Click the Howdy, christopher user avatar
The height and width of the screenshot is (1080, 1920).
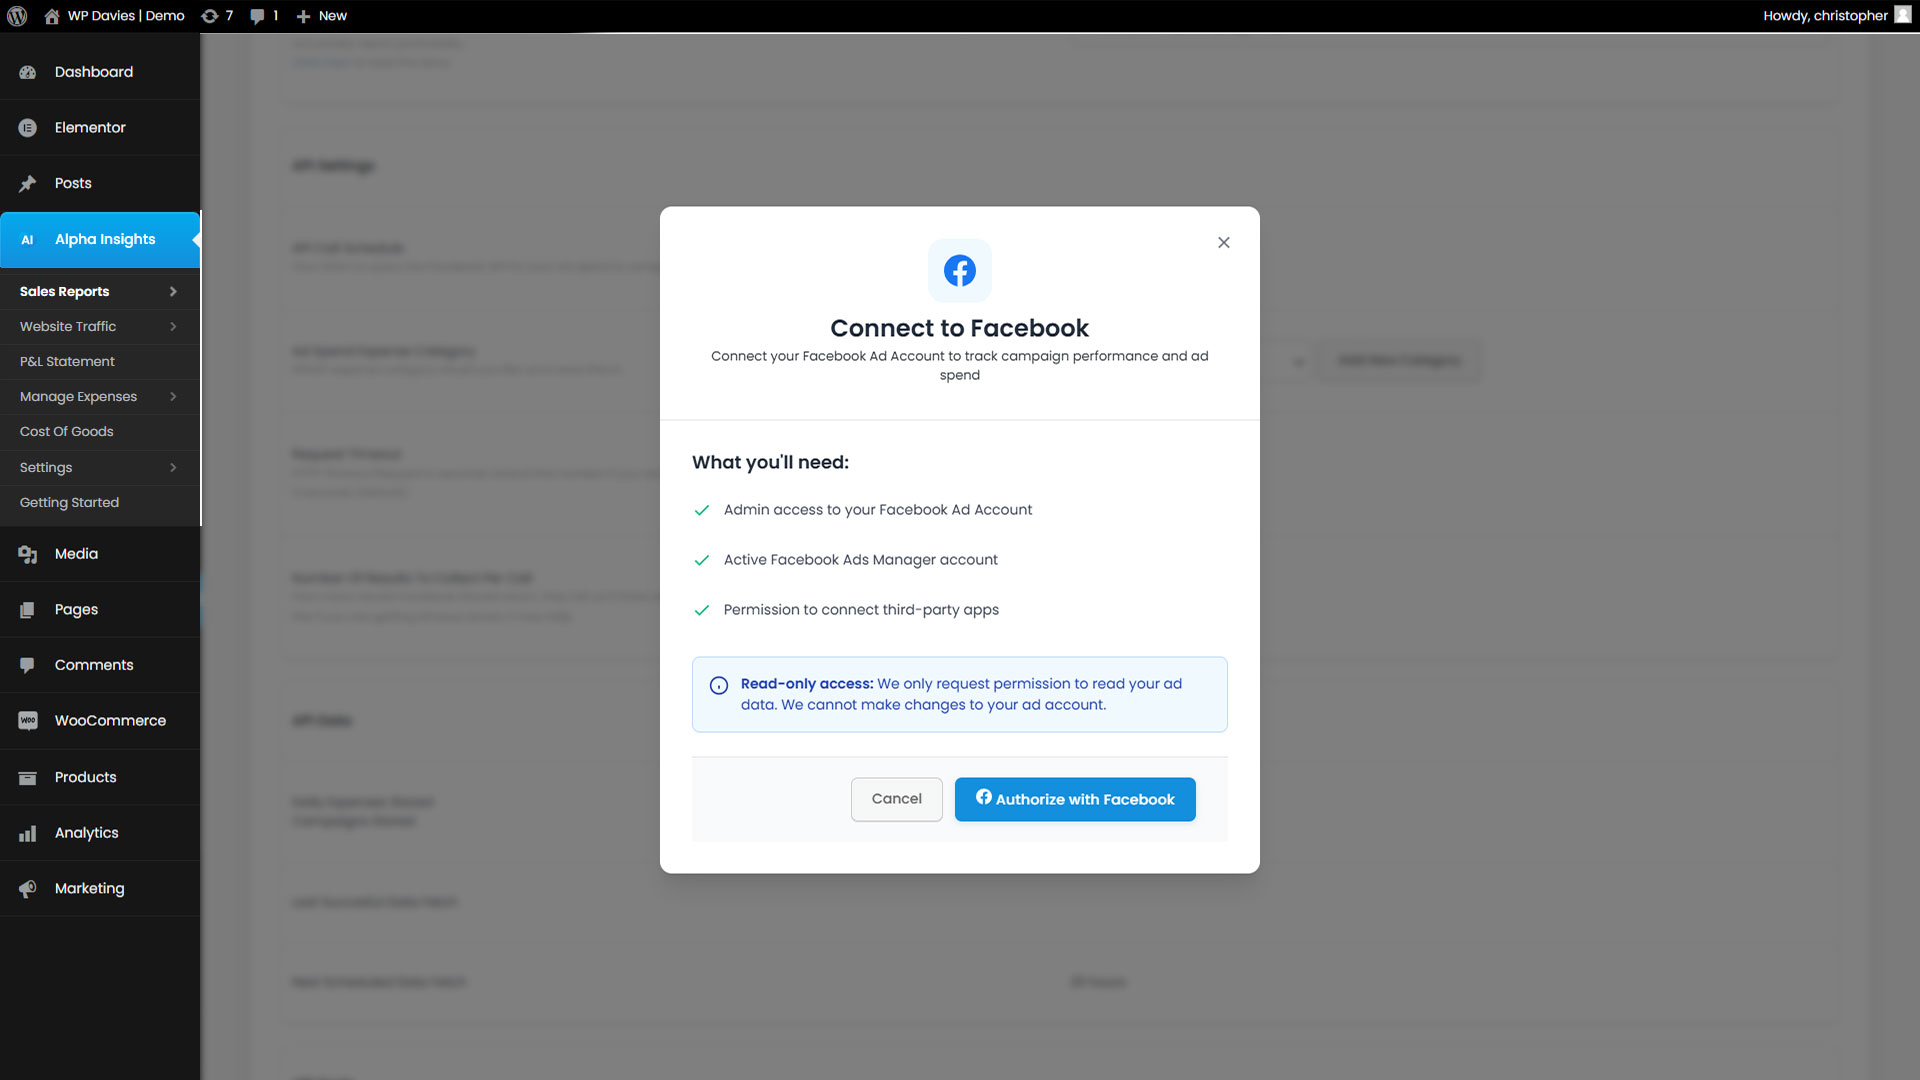(1902, 15)
